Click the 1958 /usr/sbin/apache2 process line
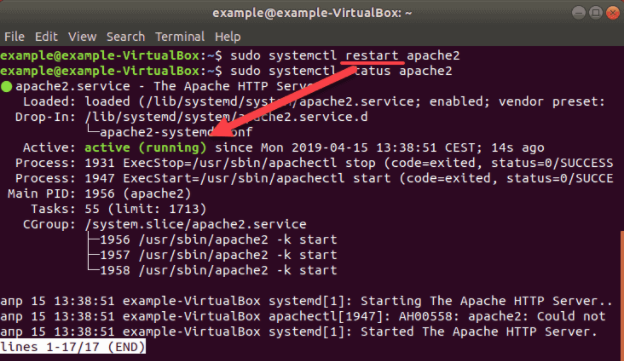624x361 pixels. point(218,271)
